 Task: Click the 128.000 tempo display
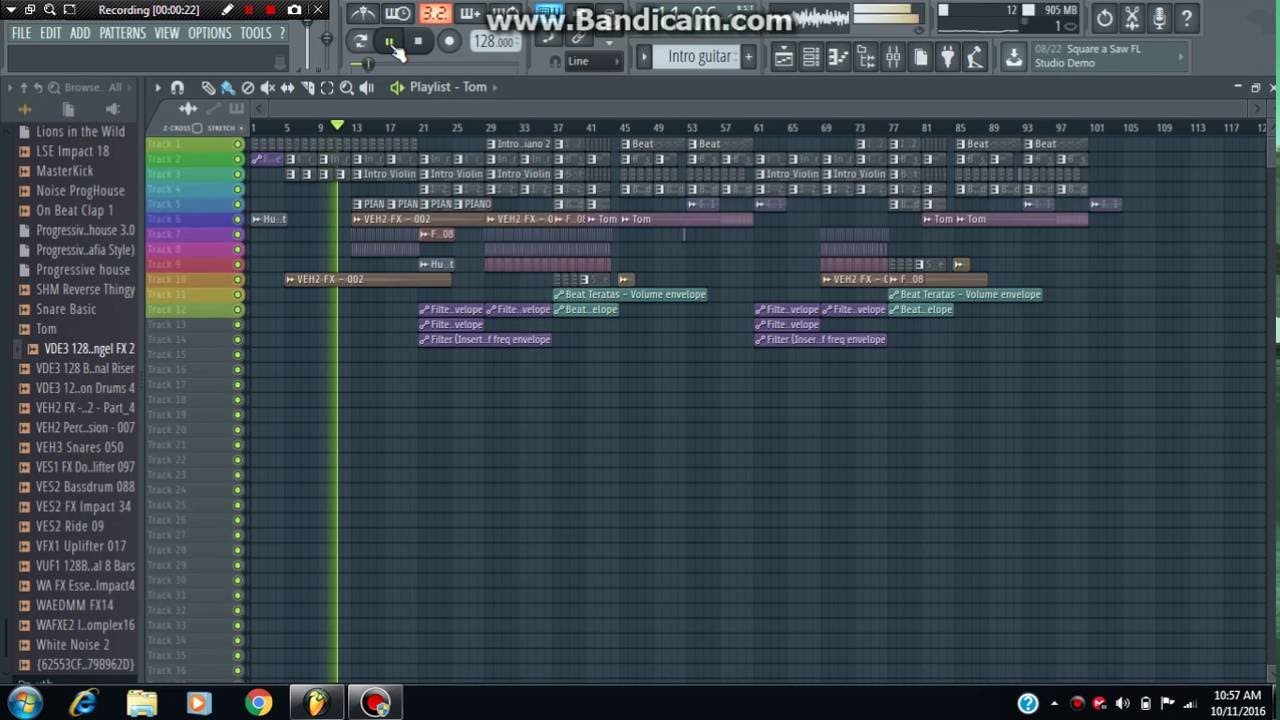493,42
